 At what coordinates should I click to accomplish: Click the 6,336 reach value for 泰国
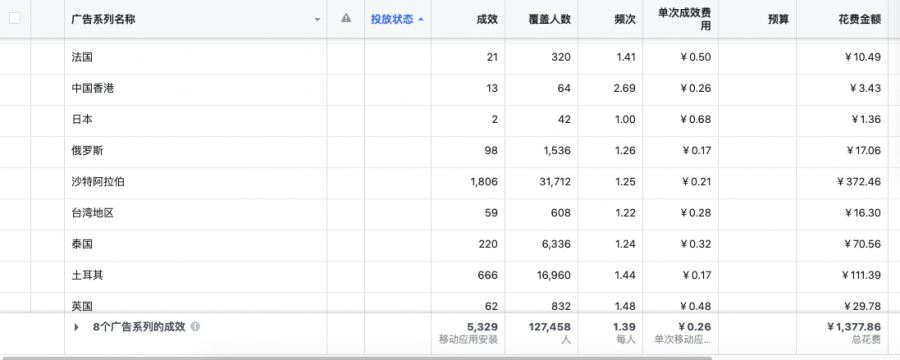point(556,244)
